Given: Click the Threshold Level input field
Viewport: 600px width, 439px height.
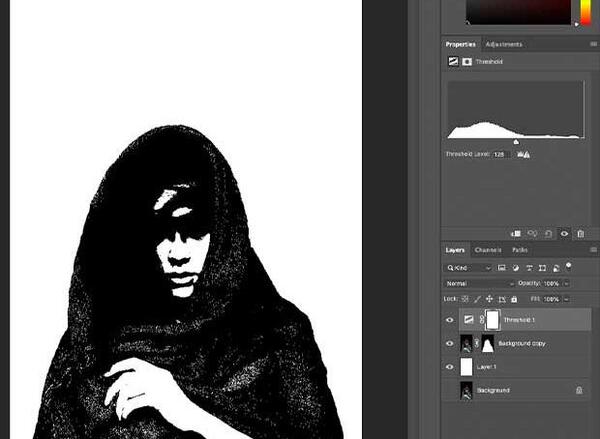Looking at the screenshot, I should coord(501,154).
